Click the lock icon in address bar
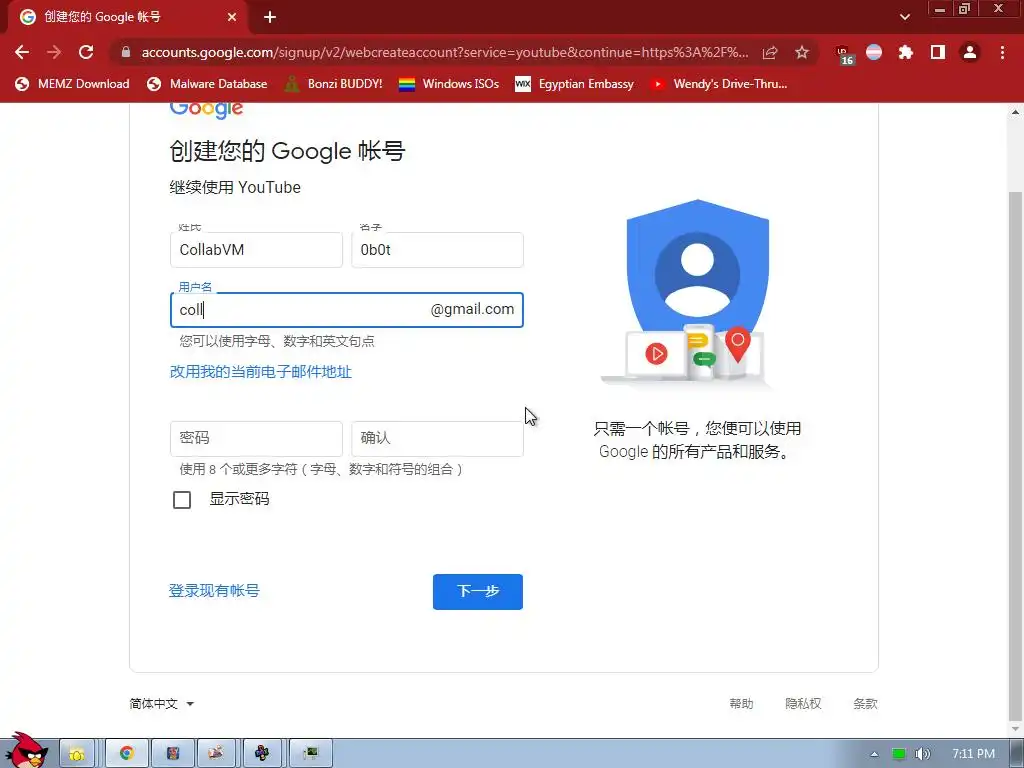The width and height of the screenshot is (1024, 768). (x=126, y=52)
